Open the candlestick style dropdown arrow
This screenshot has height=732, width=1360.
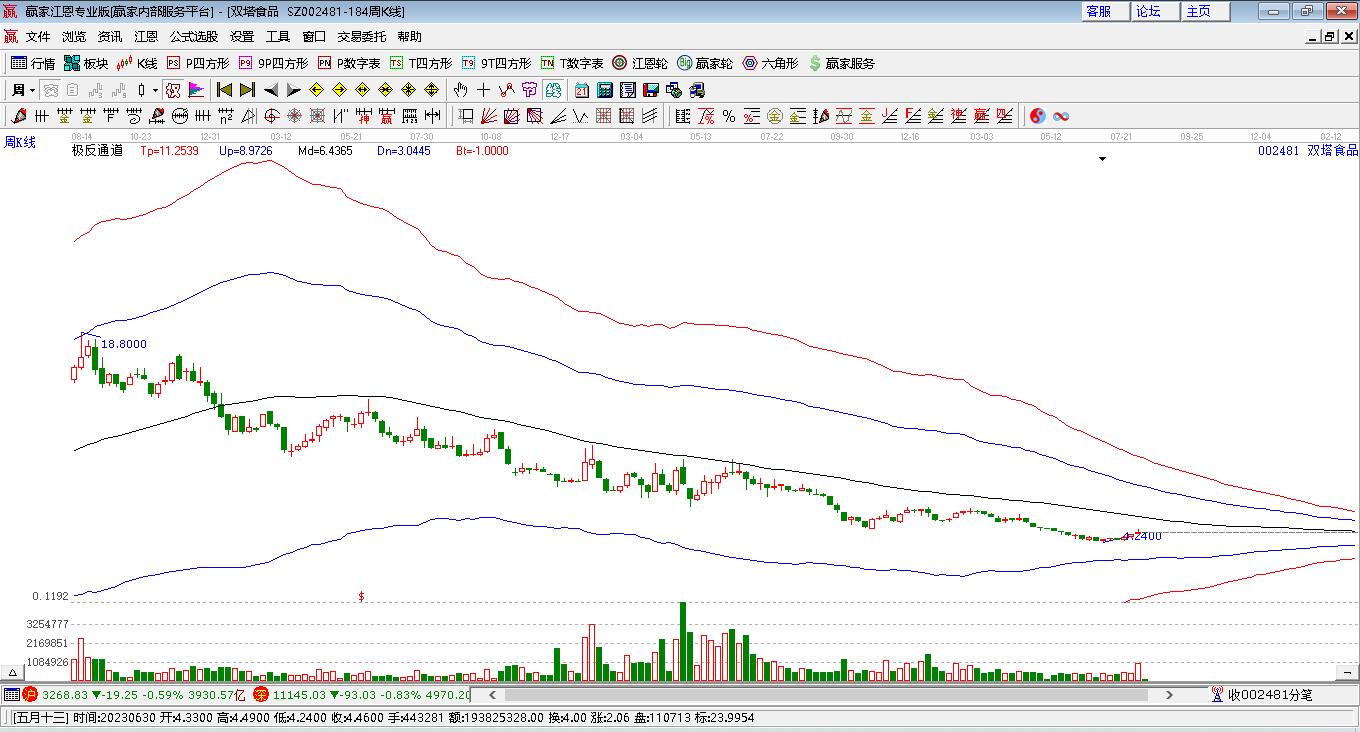point(155,90)
